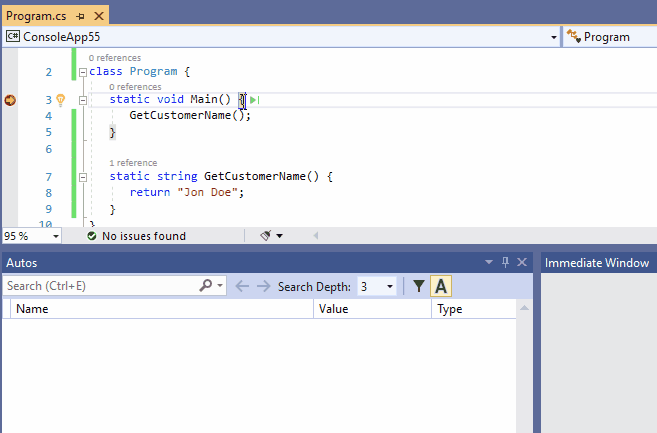Click the breakpoint marker on line 3
This screenshot has height=433, width=657.
click(11, 100)
